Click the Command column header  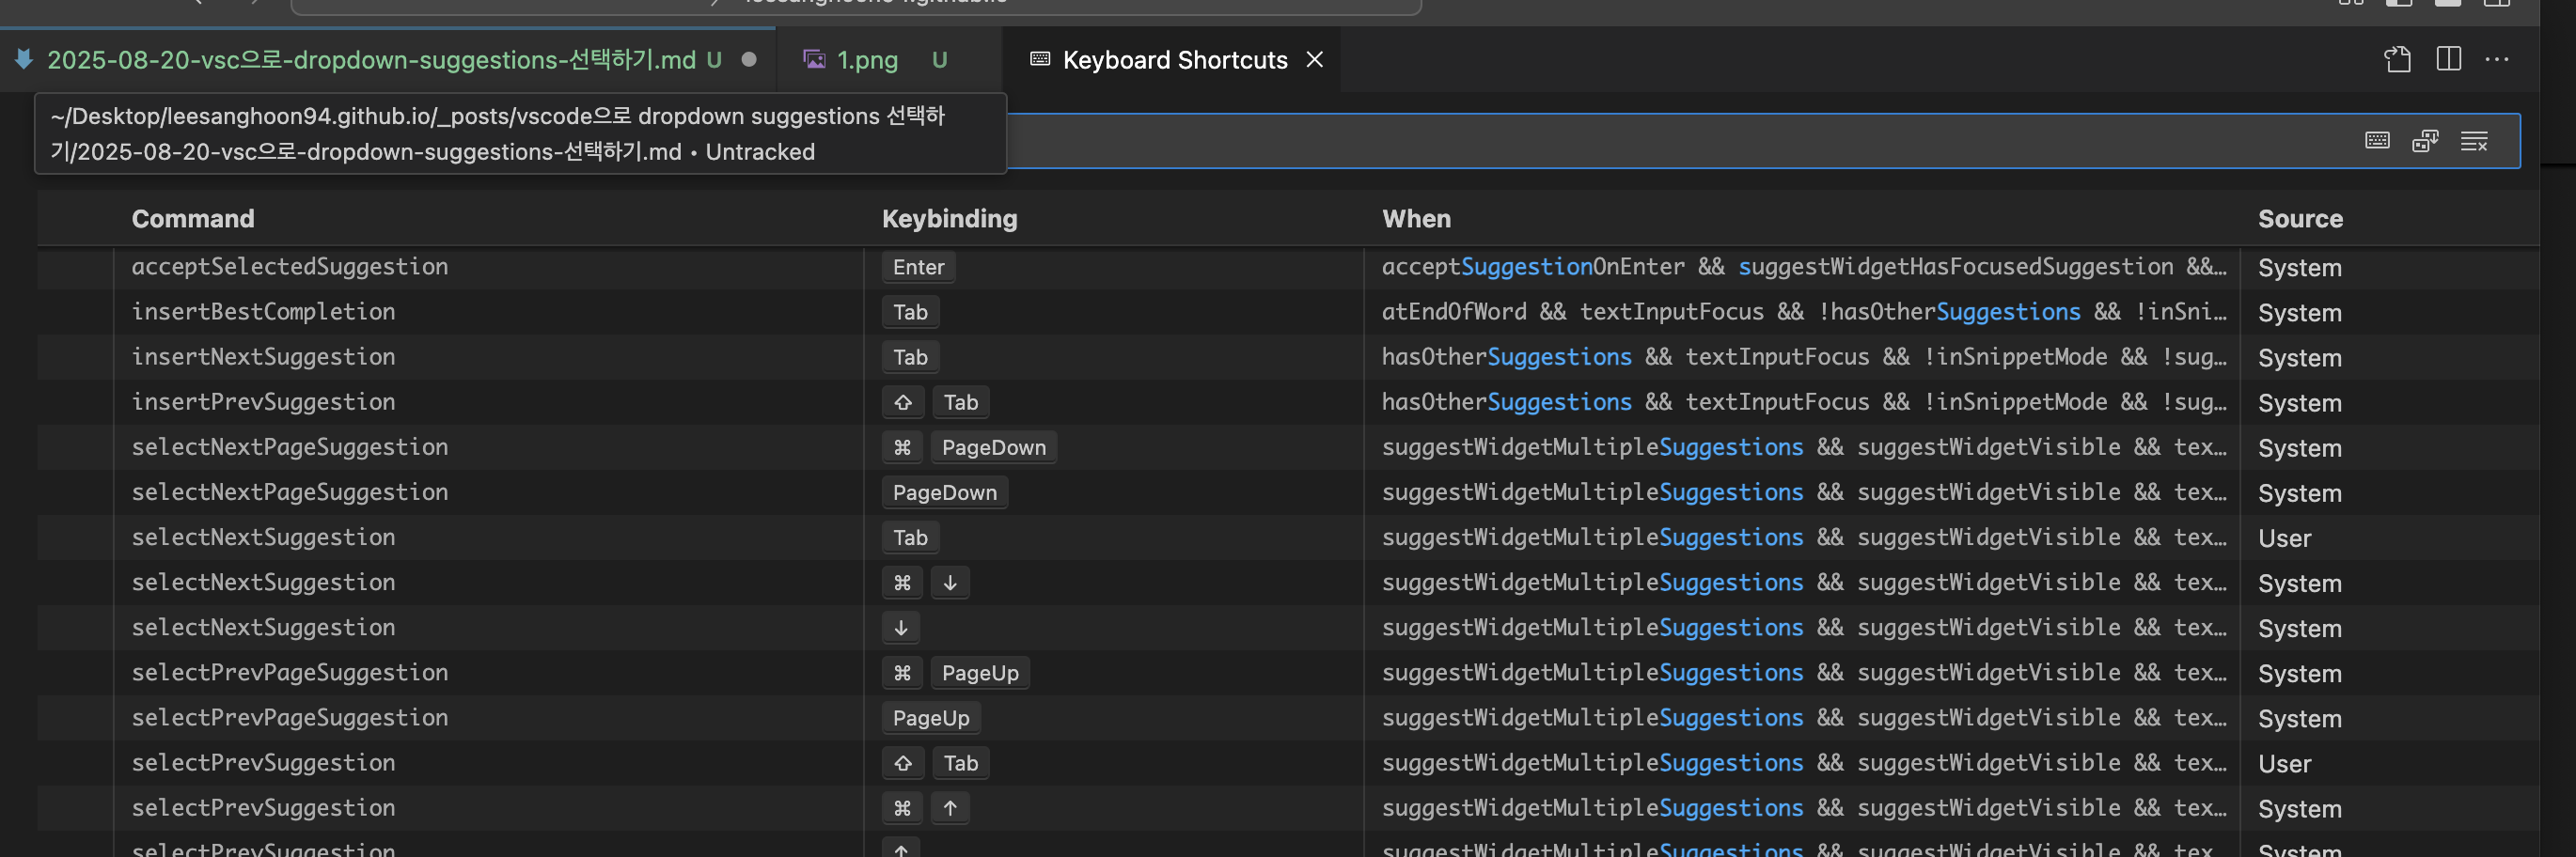pos(193,219)
